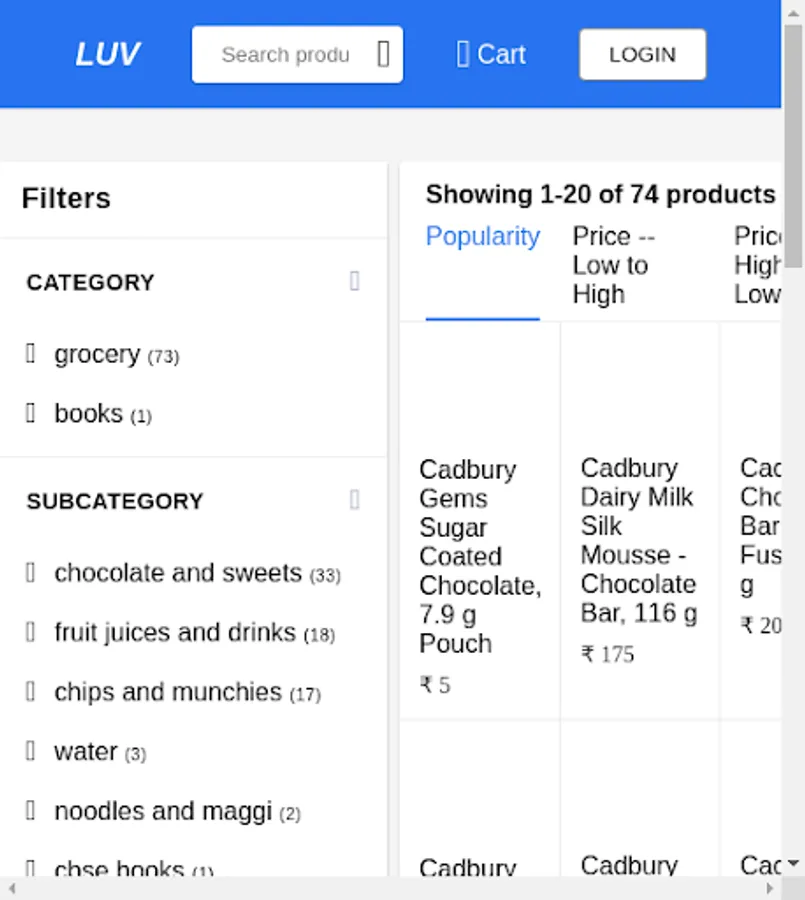Check the fruit juices and drinks filter

31,632
